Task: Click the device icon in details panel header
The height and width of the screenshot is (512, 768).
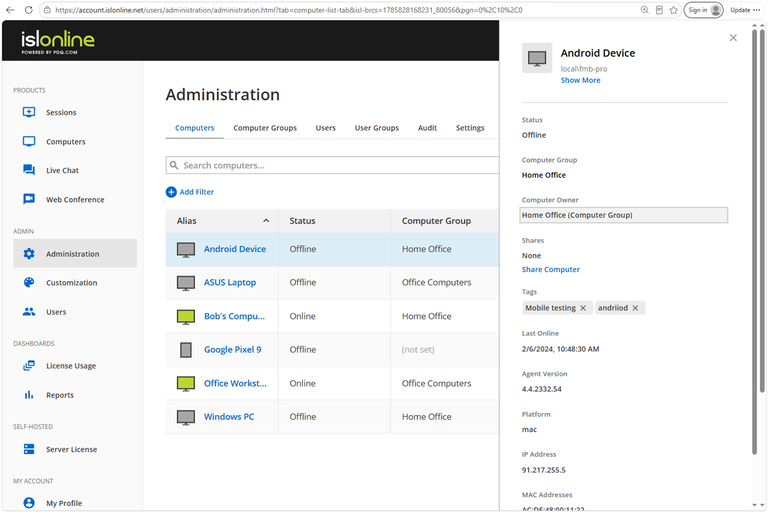Action: pyautogui.click(x=537, y=58)
